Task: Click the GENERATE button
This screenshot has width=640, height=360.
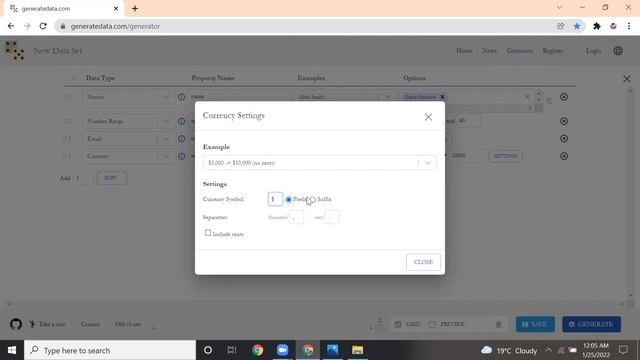Action: point(592,324)
